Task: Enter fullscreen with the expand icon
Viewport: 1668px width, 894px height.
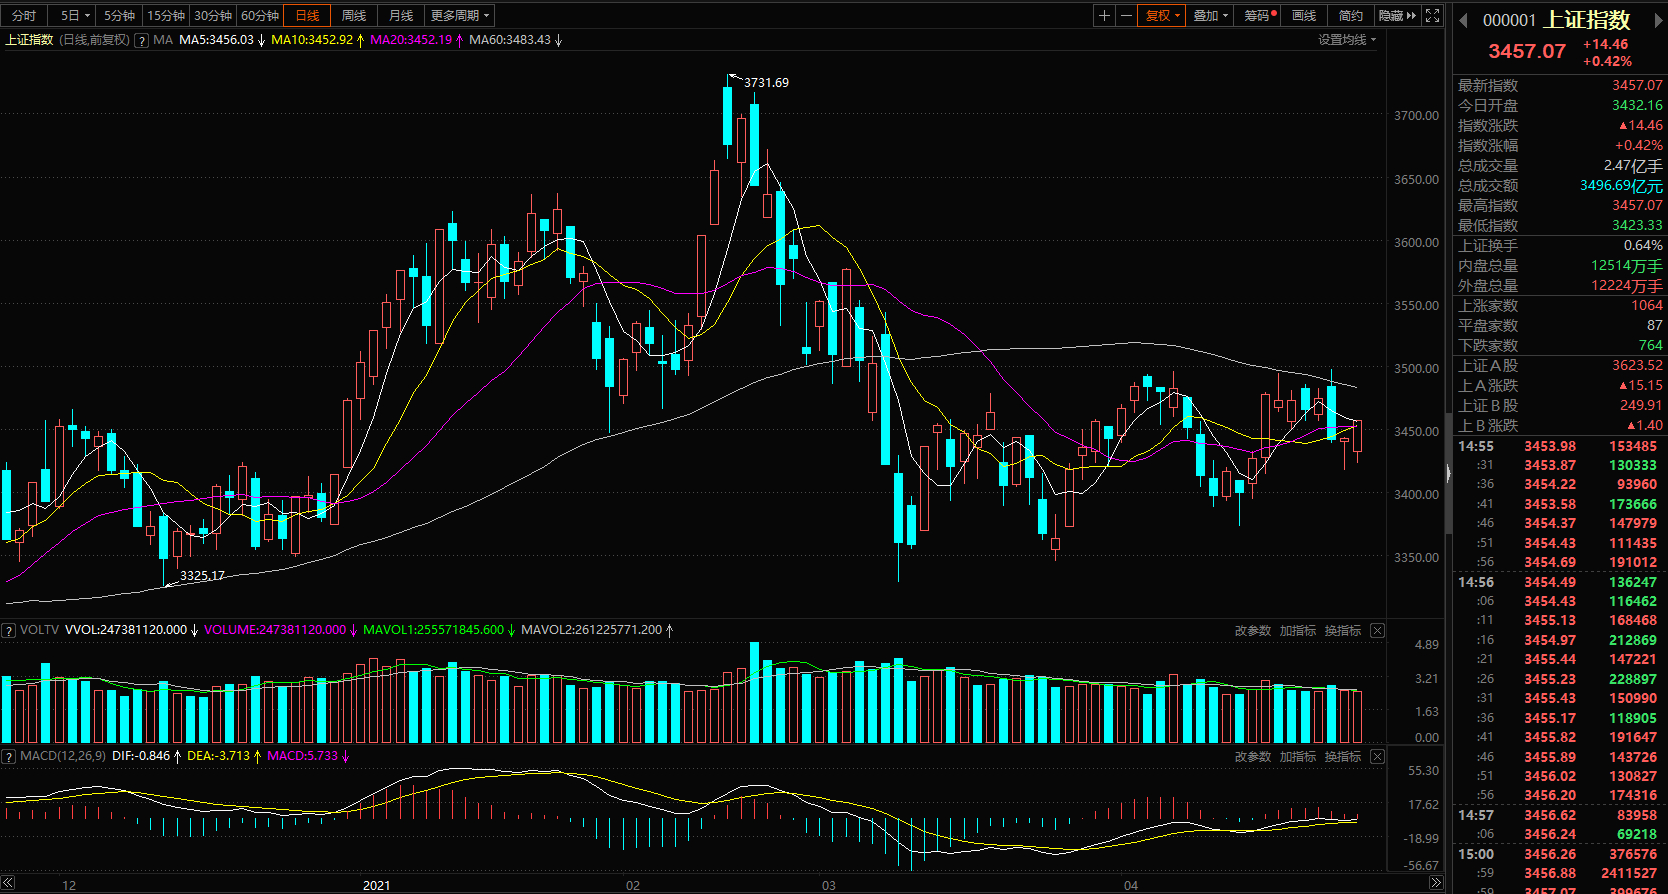Action: pyautogui.click(x=1432, y=15)
